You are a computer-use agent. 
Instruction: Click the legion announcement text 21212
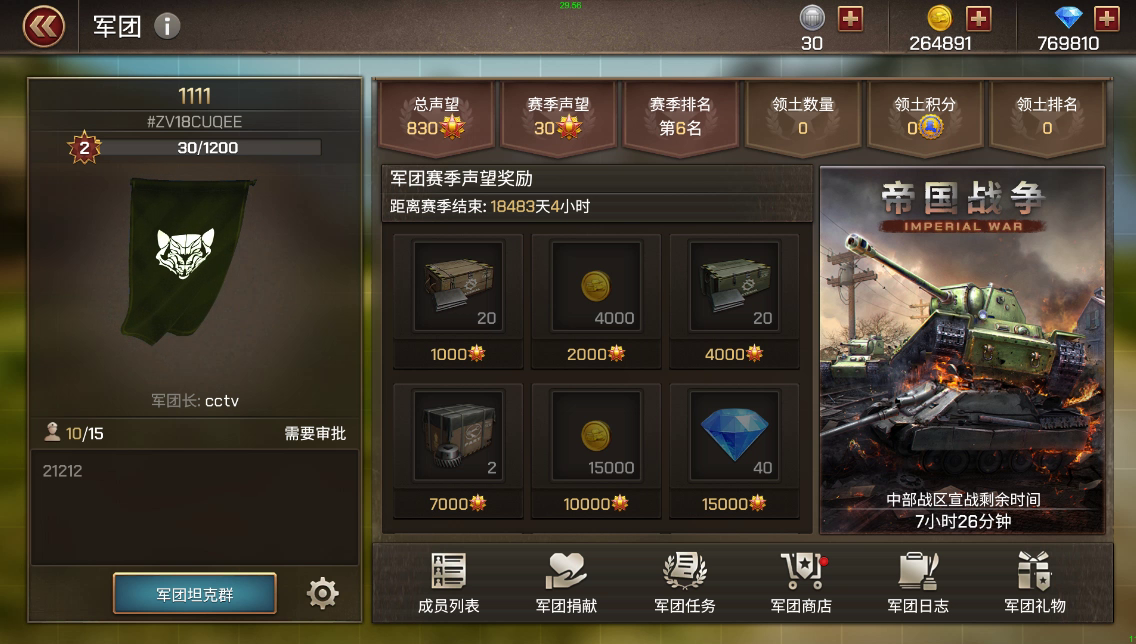(62, 471)
